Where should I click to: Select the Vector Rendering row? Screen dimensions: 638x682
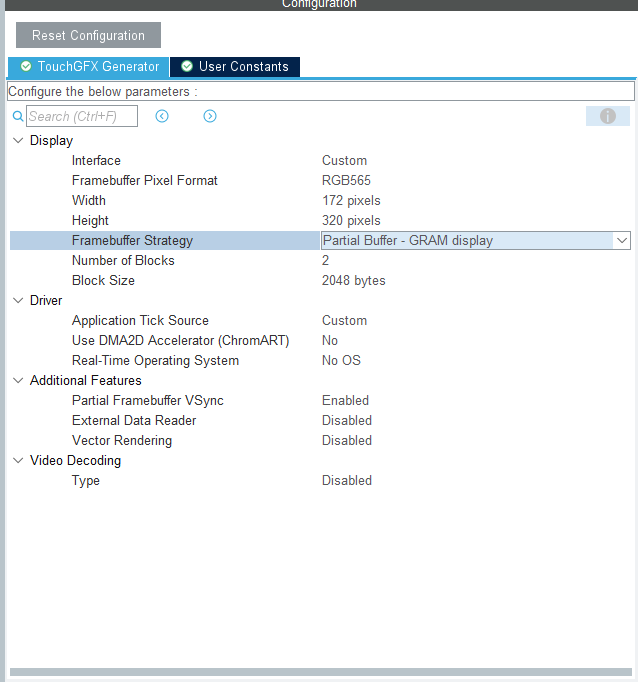(x=320, y=441)
